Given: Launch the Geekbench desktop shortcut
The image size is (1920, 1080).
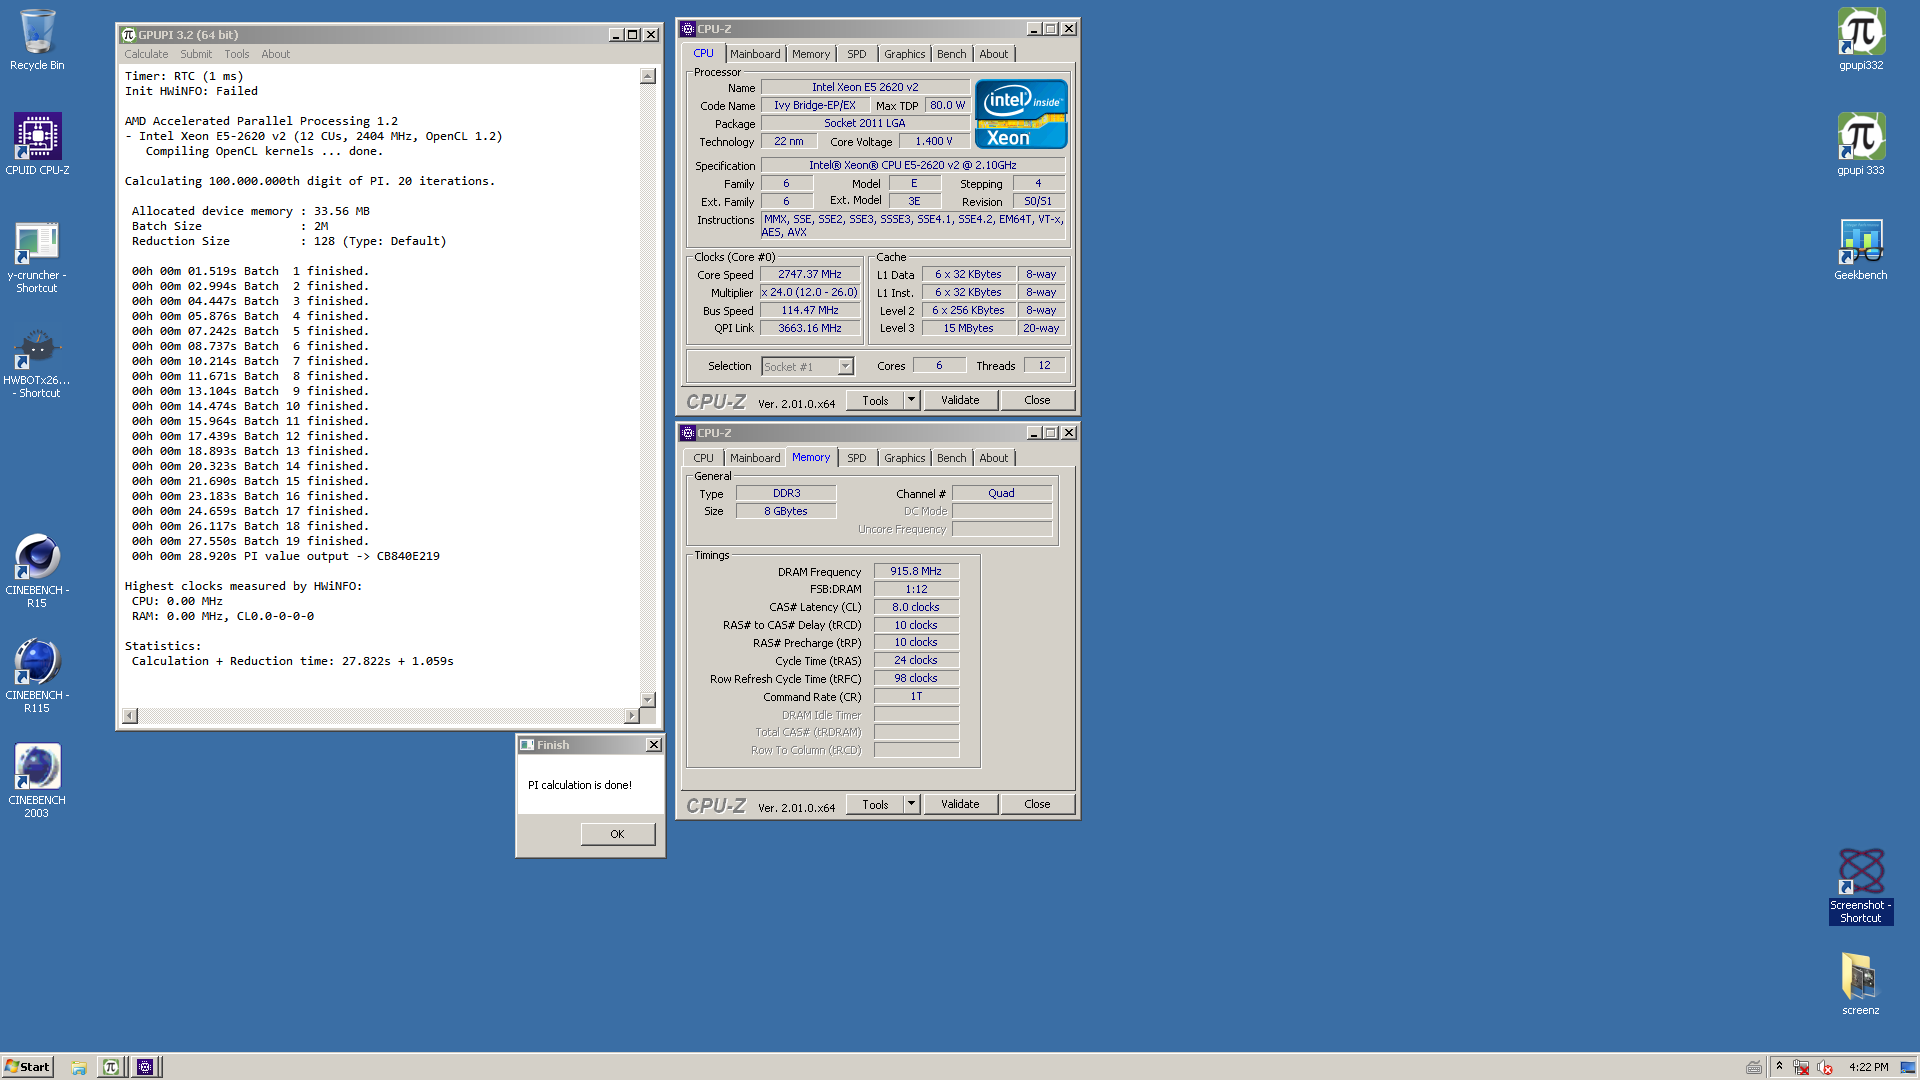Looking at the screenshot, I should coord(1860,250).
